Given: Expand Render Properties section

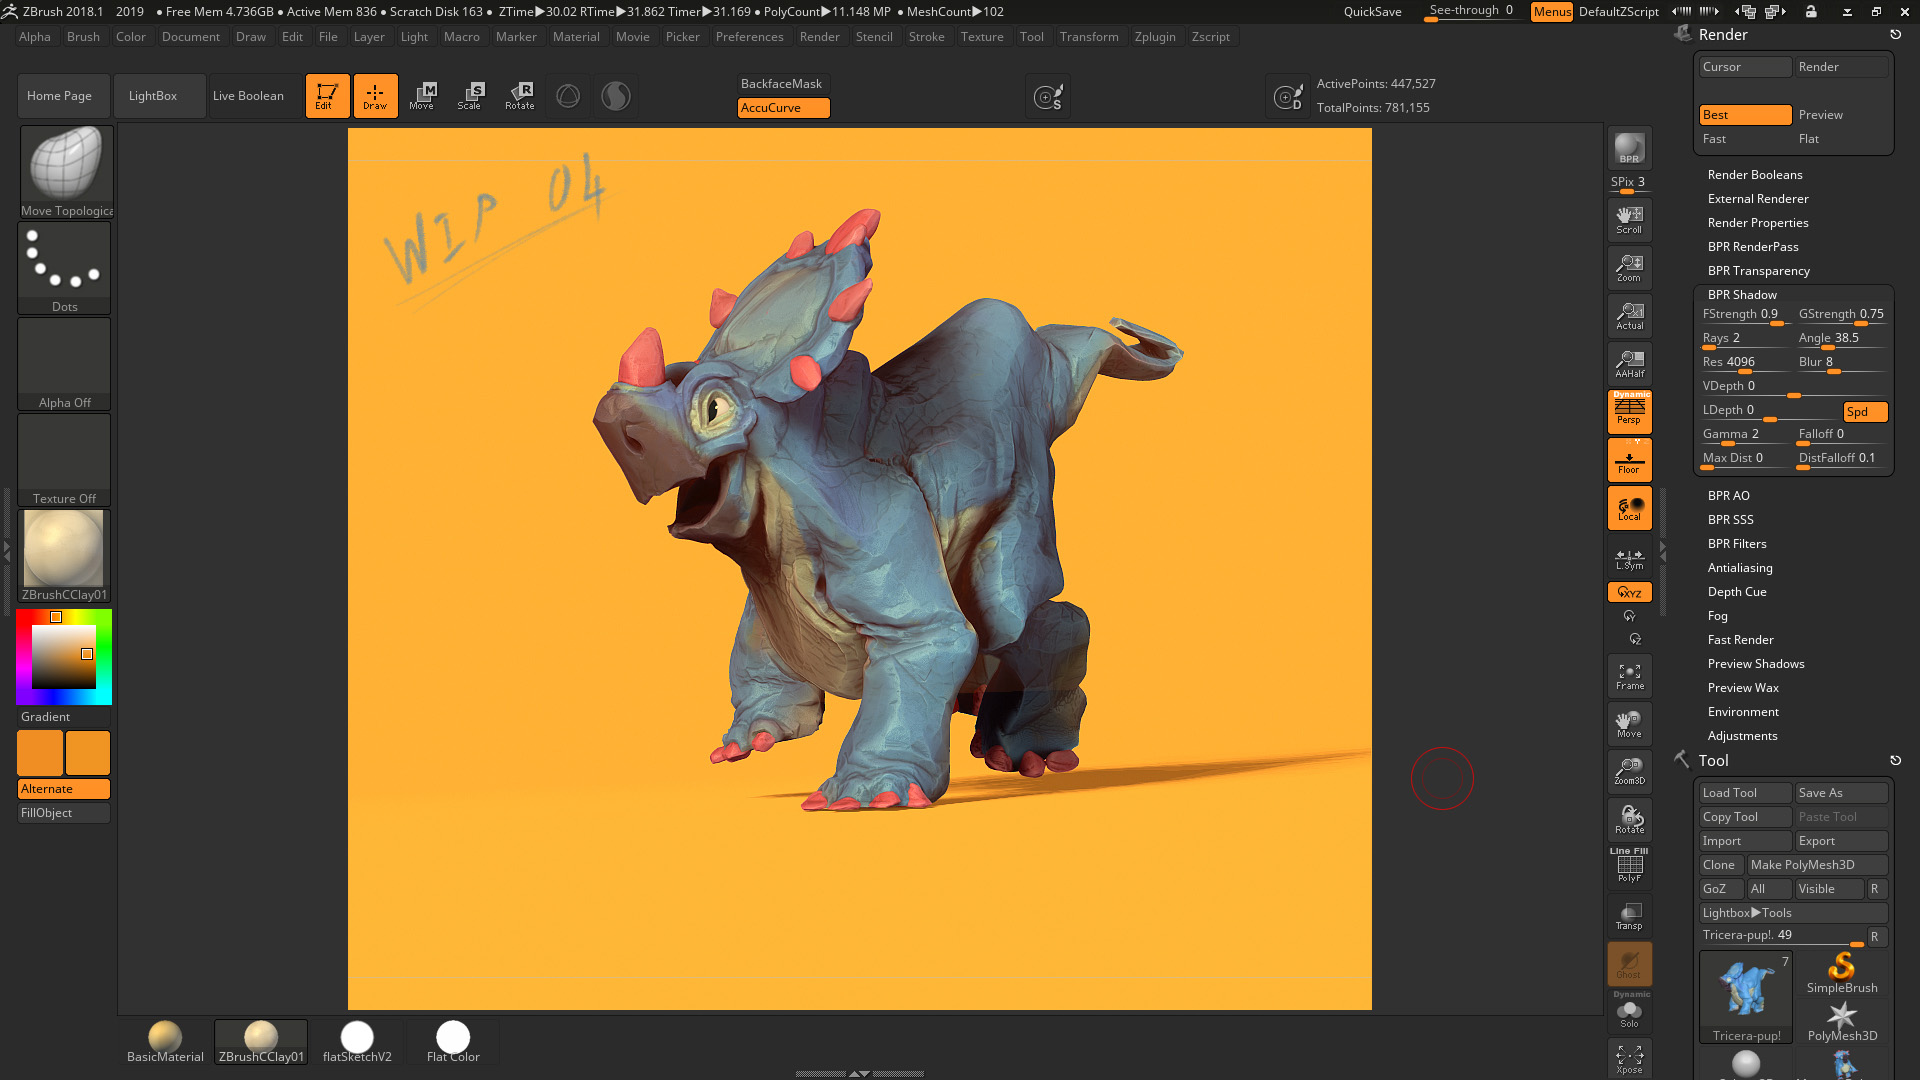Looking at the screenshot, I should click(x=1757, y=223).
